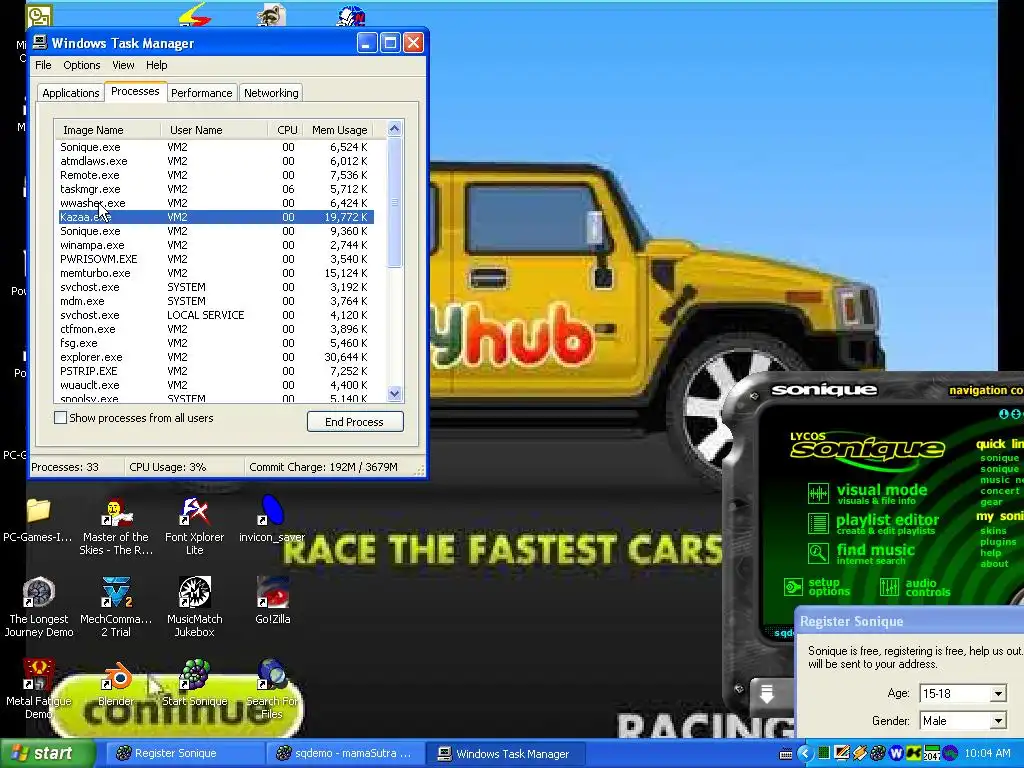
Task: Expand hidden tray icons with arrow
Action: pyautogui.click(x=805, y=754)
